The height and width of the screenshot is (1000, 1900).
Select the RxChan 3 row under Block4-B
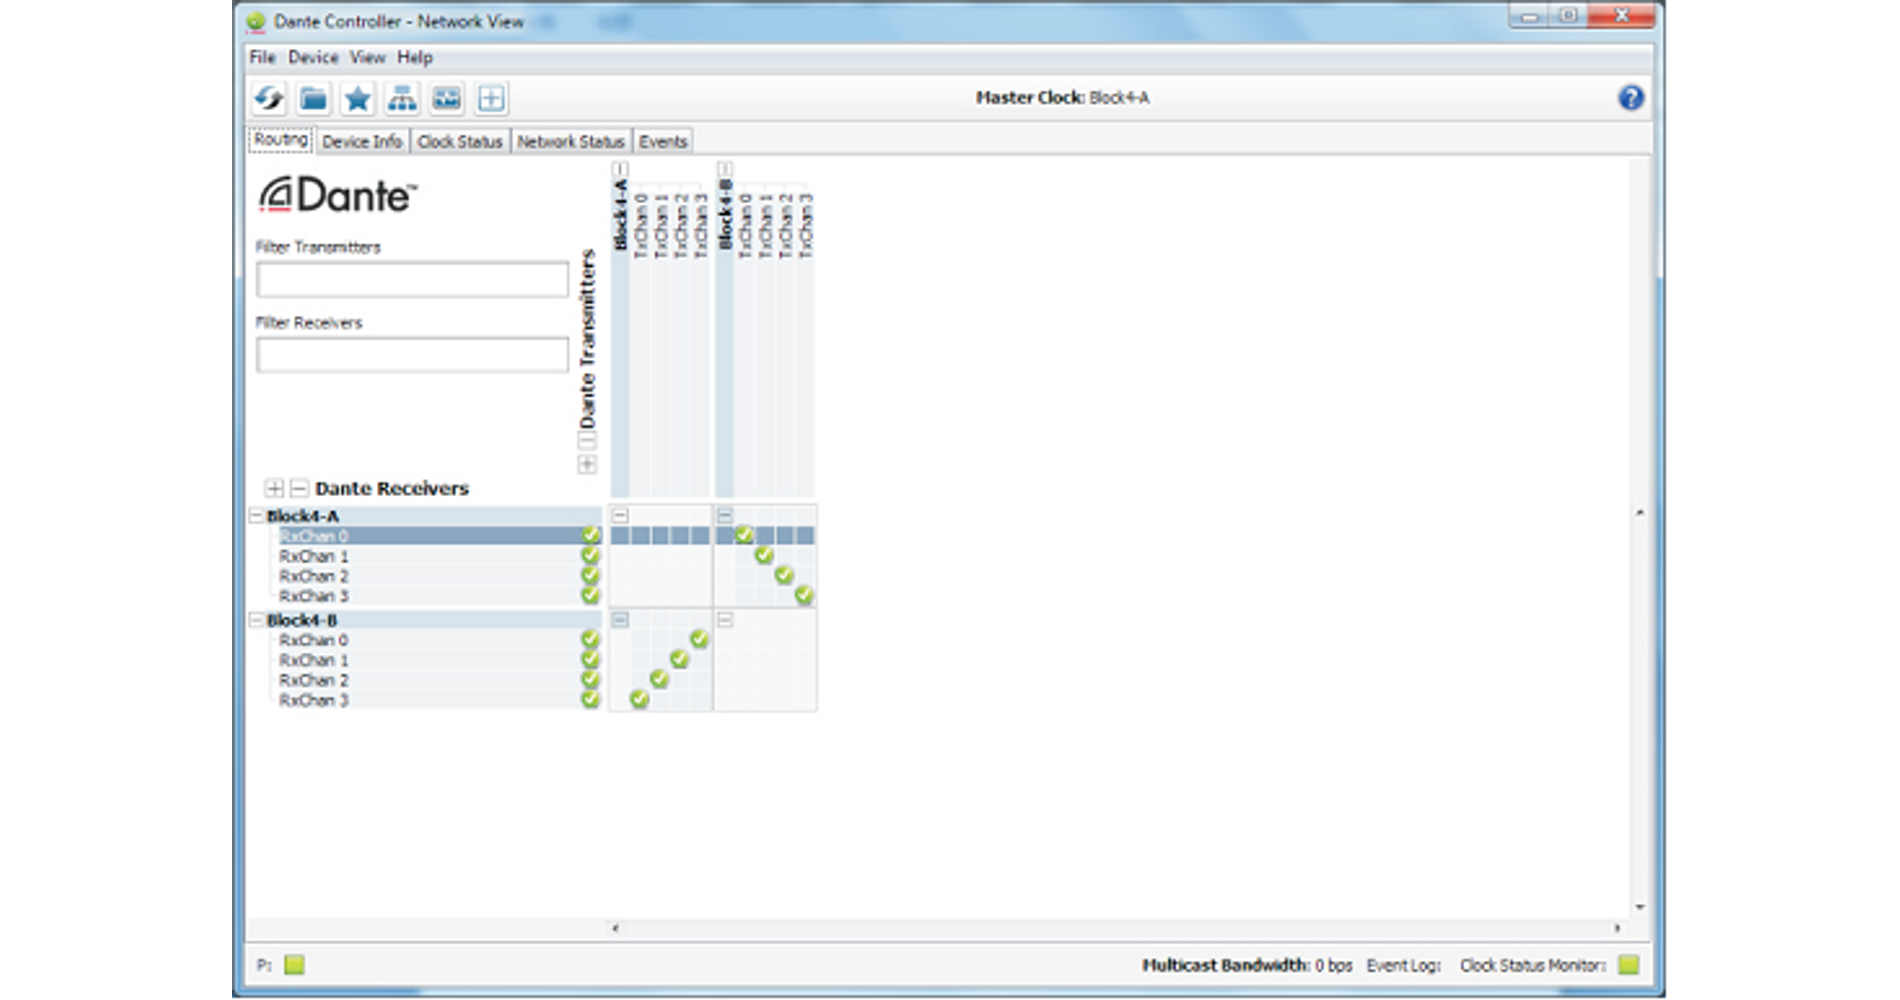(438, 700)
